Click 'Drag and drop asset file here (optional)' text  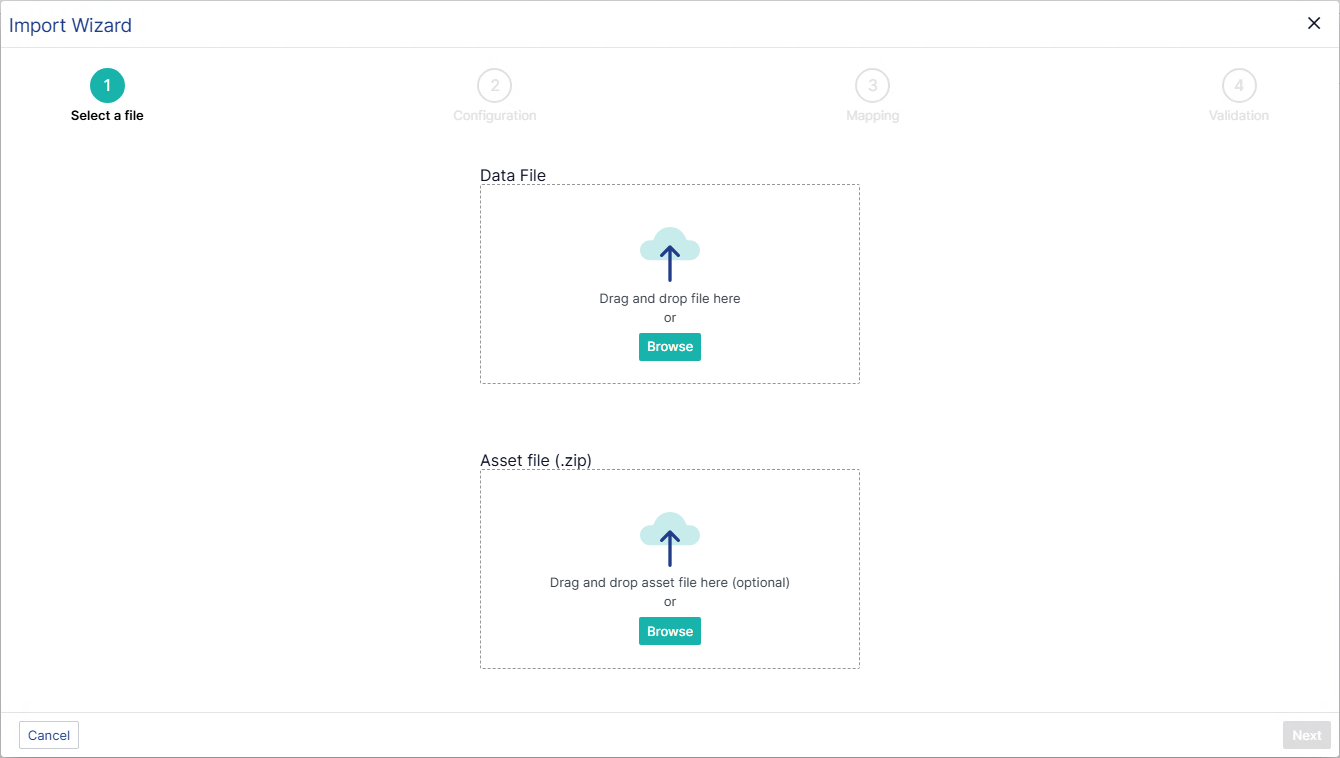670,582
